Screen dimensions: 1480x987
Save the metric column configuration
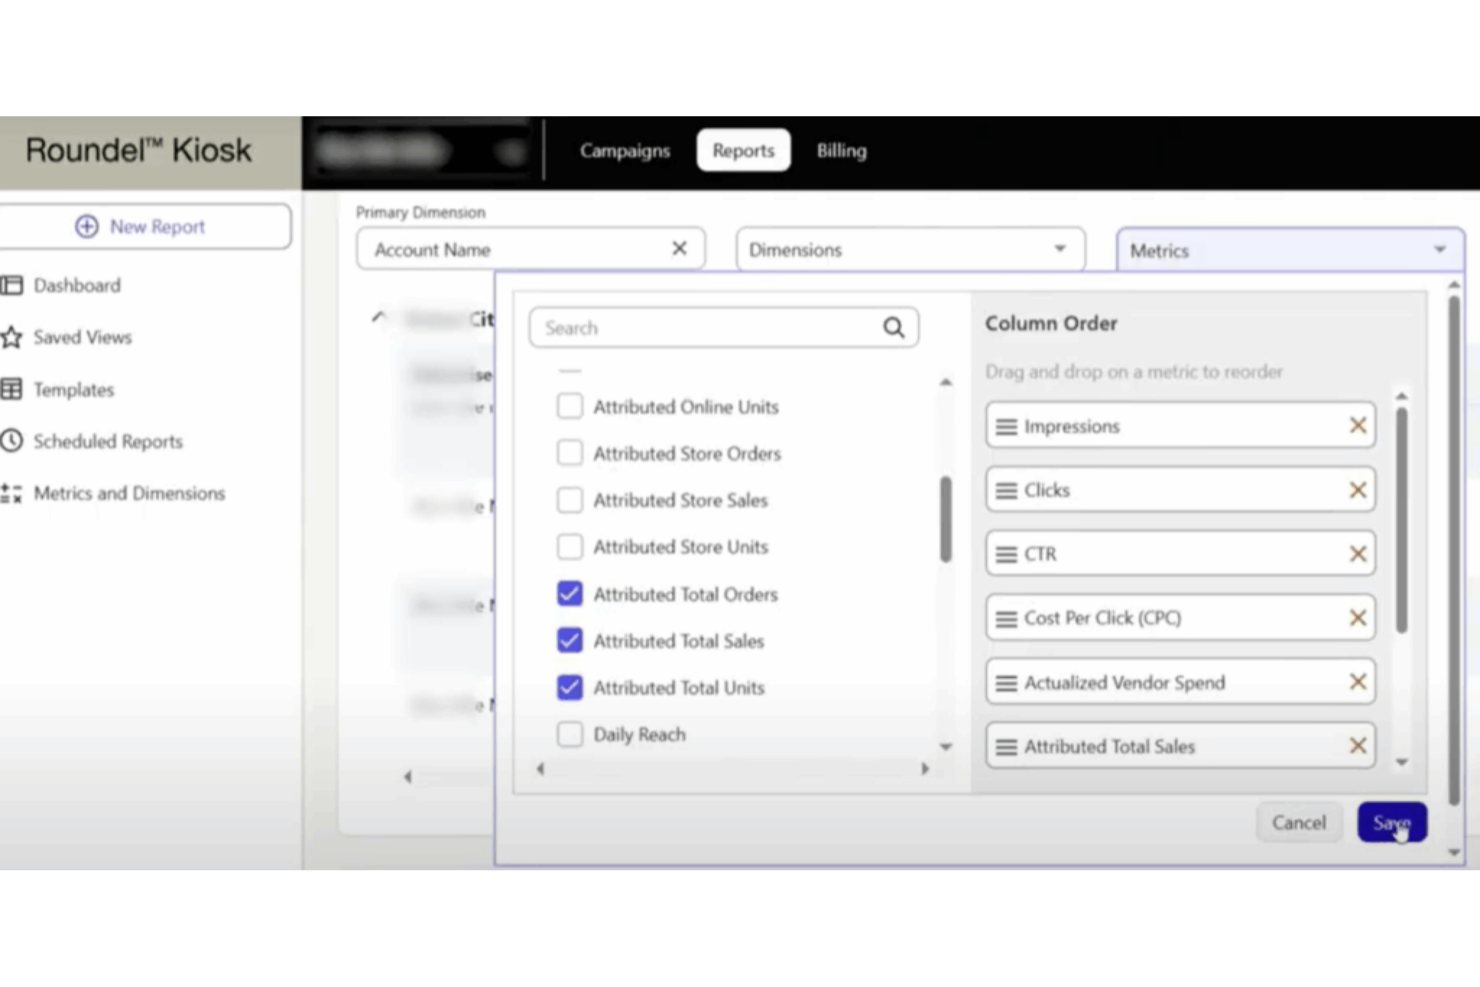point(1392,822)
